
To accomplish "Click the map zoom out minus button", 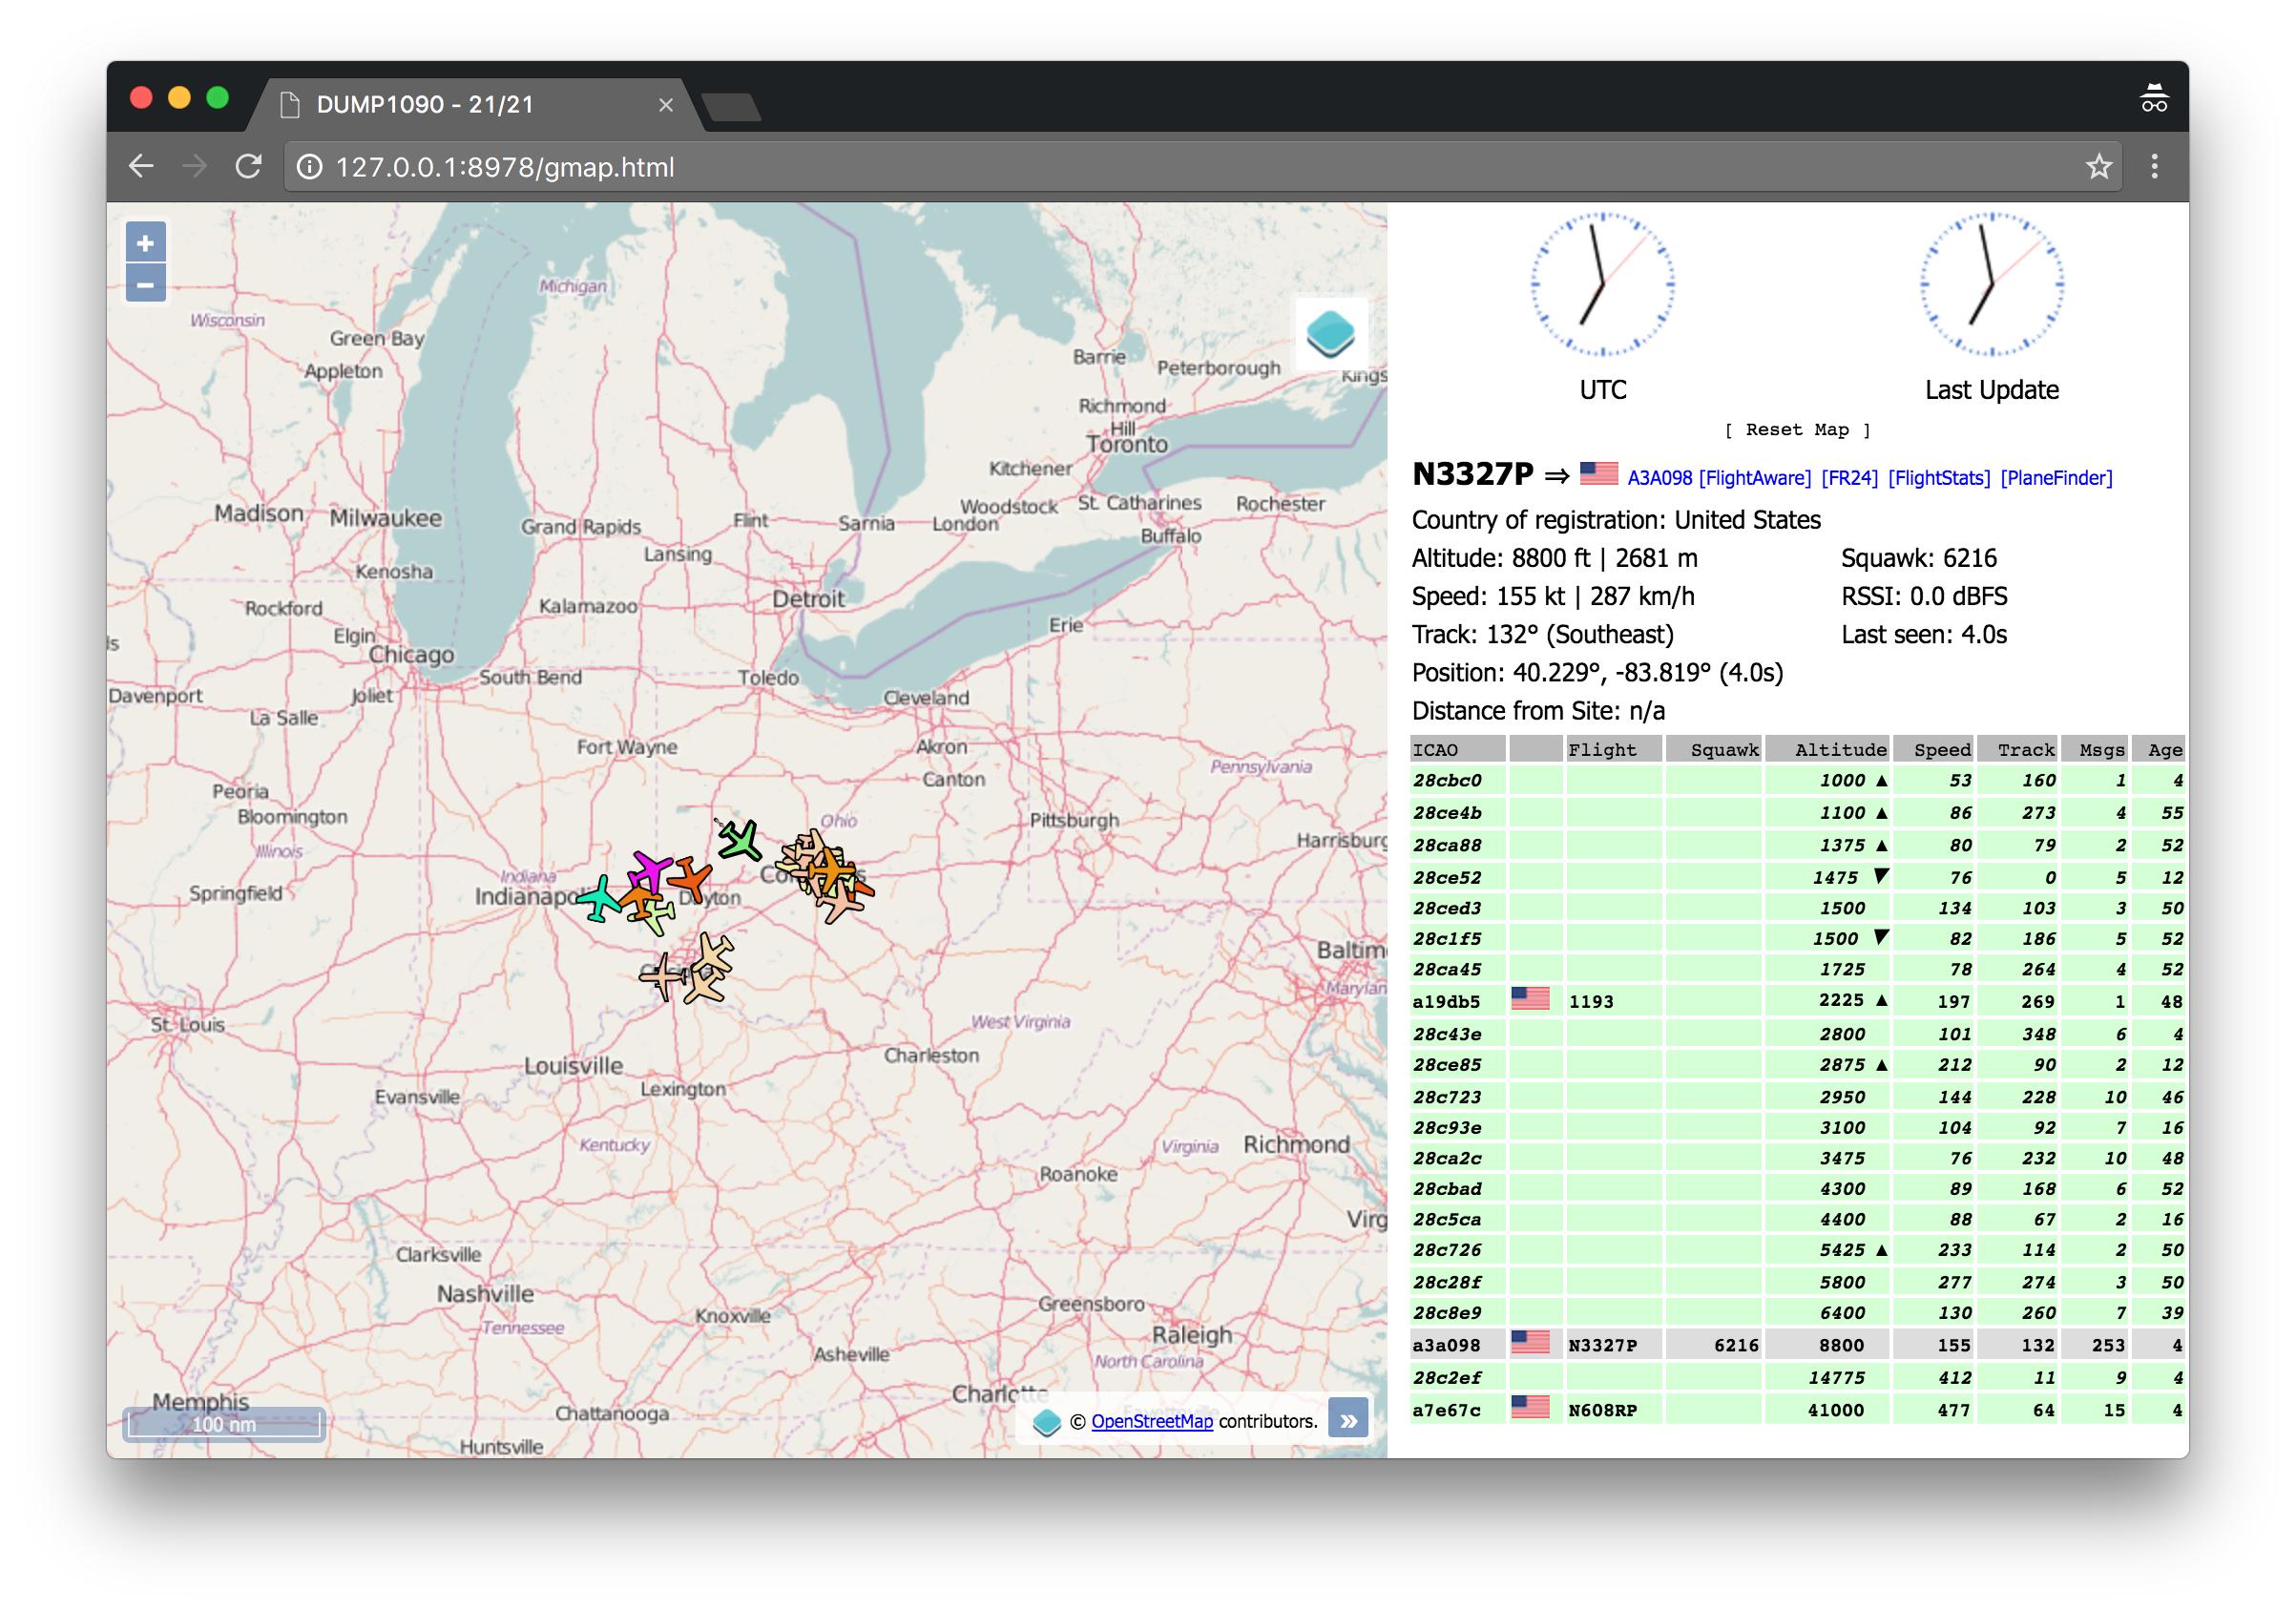I will tap(145, 285).
